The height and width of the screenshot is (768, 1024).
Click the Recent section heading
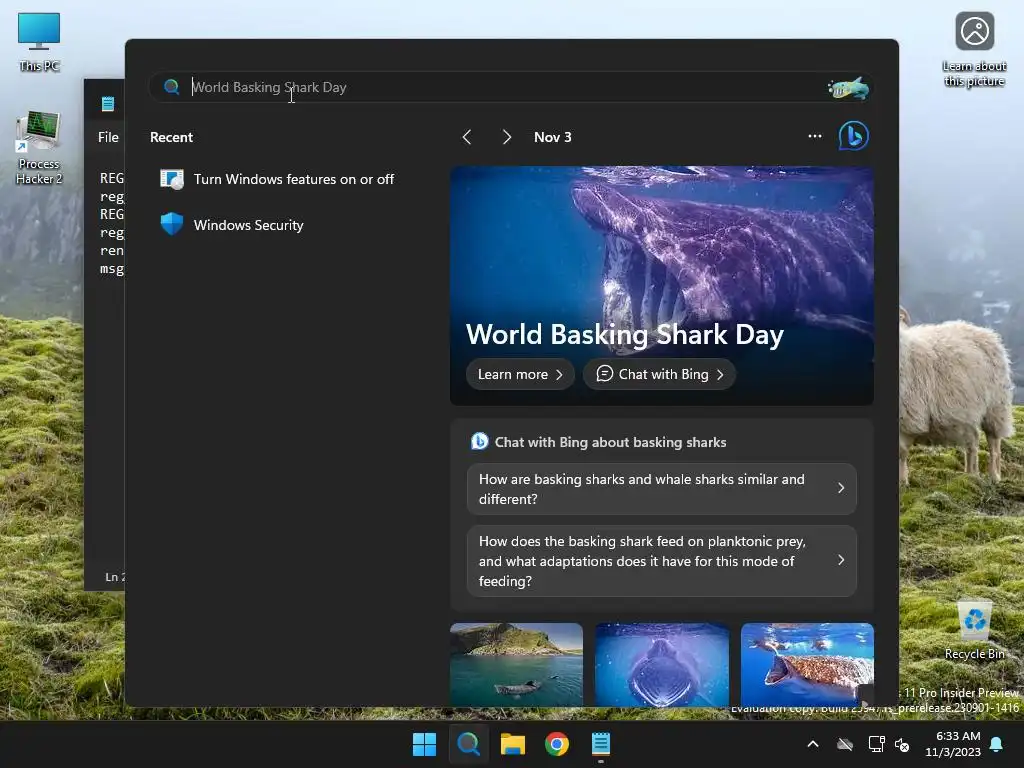click(x=171, y=137)
